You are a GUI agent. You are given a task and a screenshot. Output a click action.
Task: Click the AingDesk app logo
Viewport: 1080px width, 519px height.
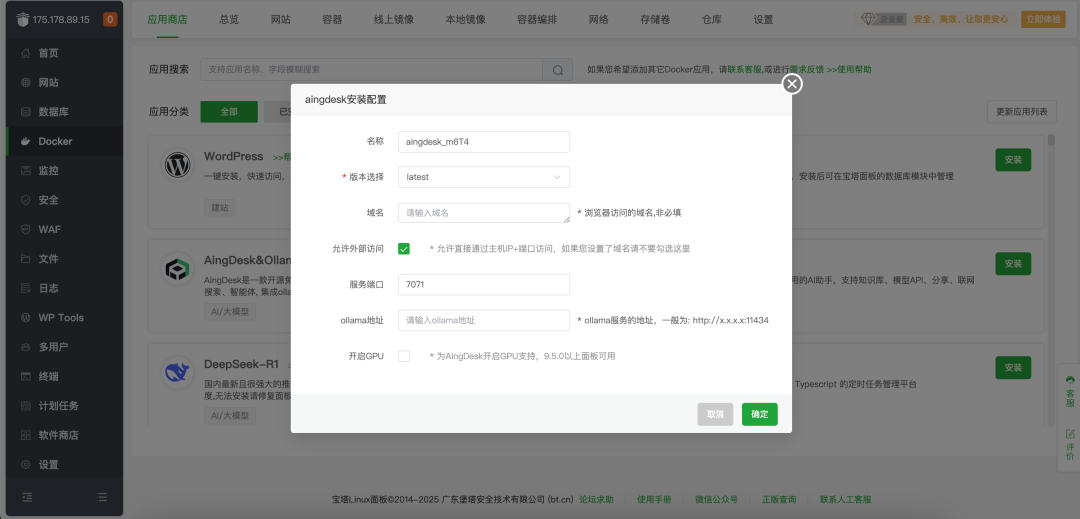coord(178,269)
